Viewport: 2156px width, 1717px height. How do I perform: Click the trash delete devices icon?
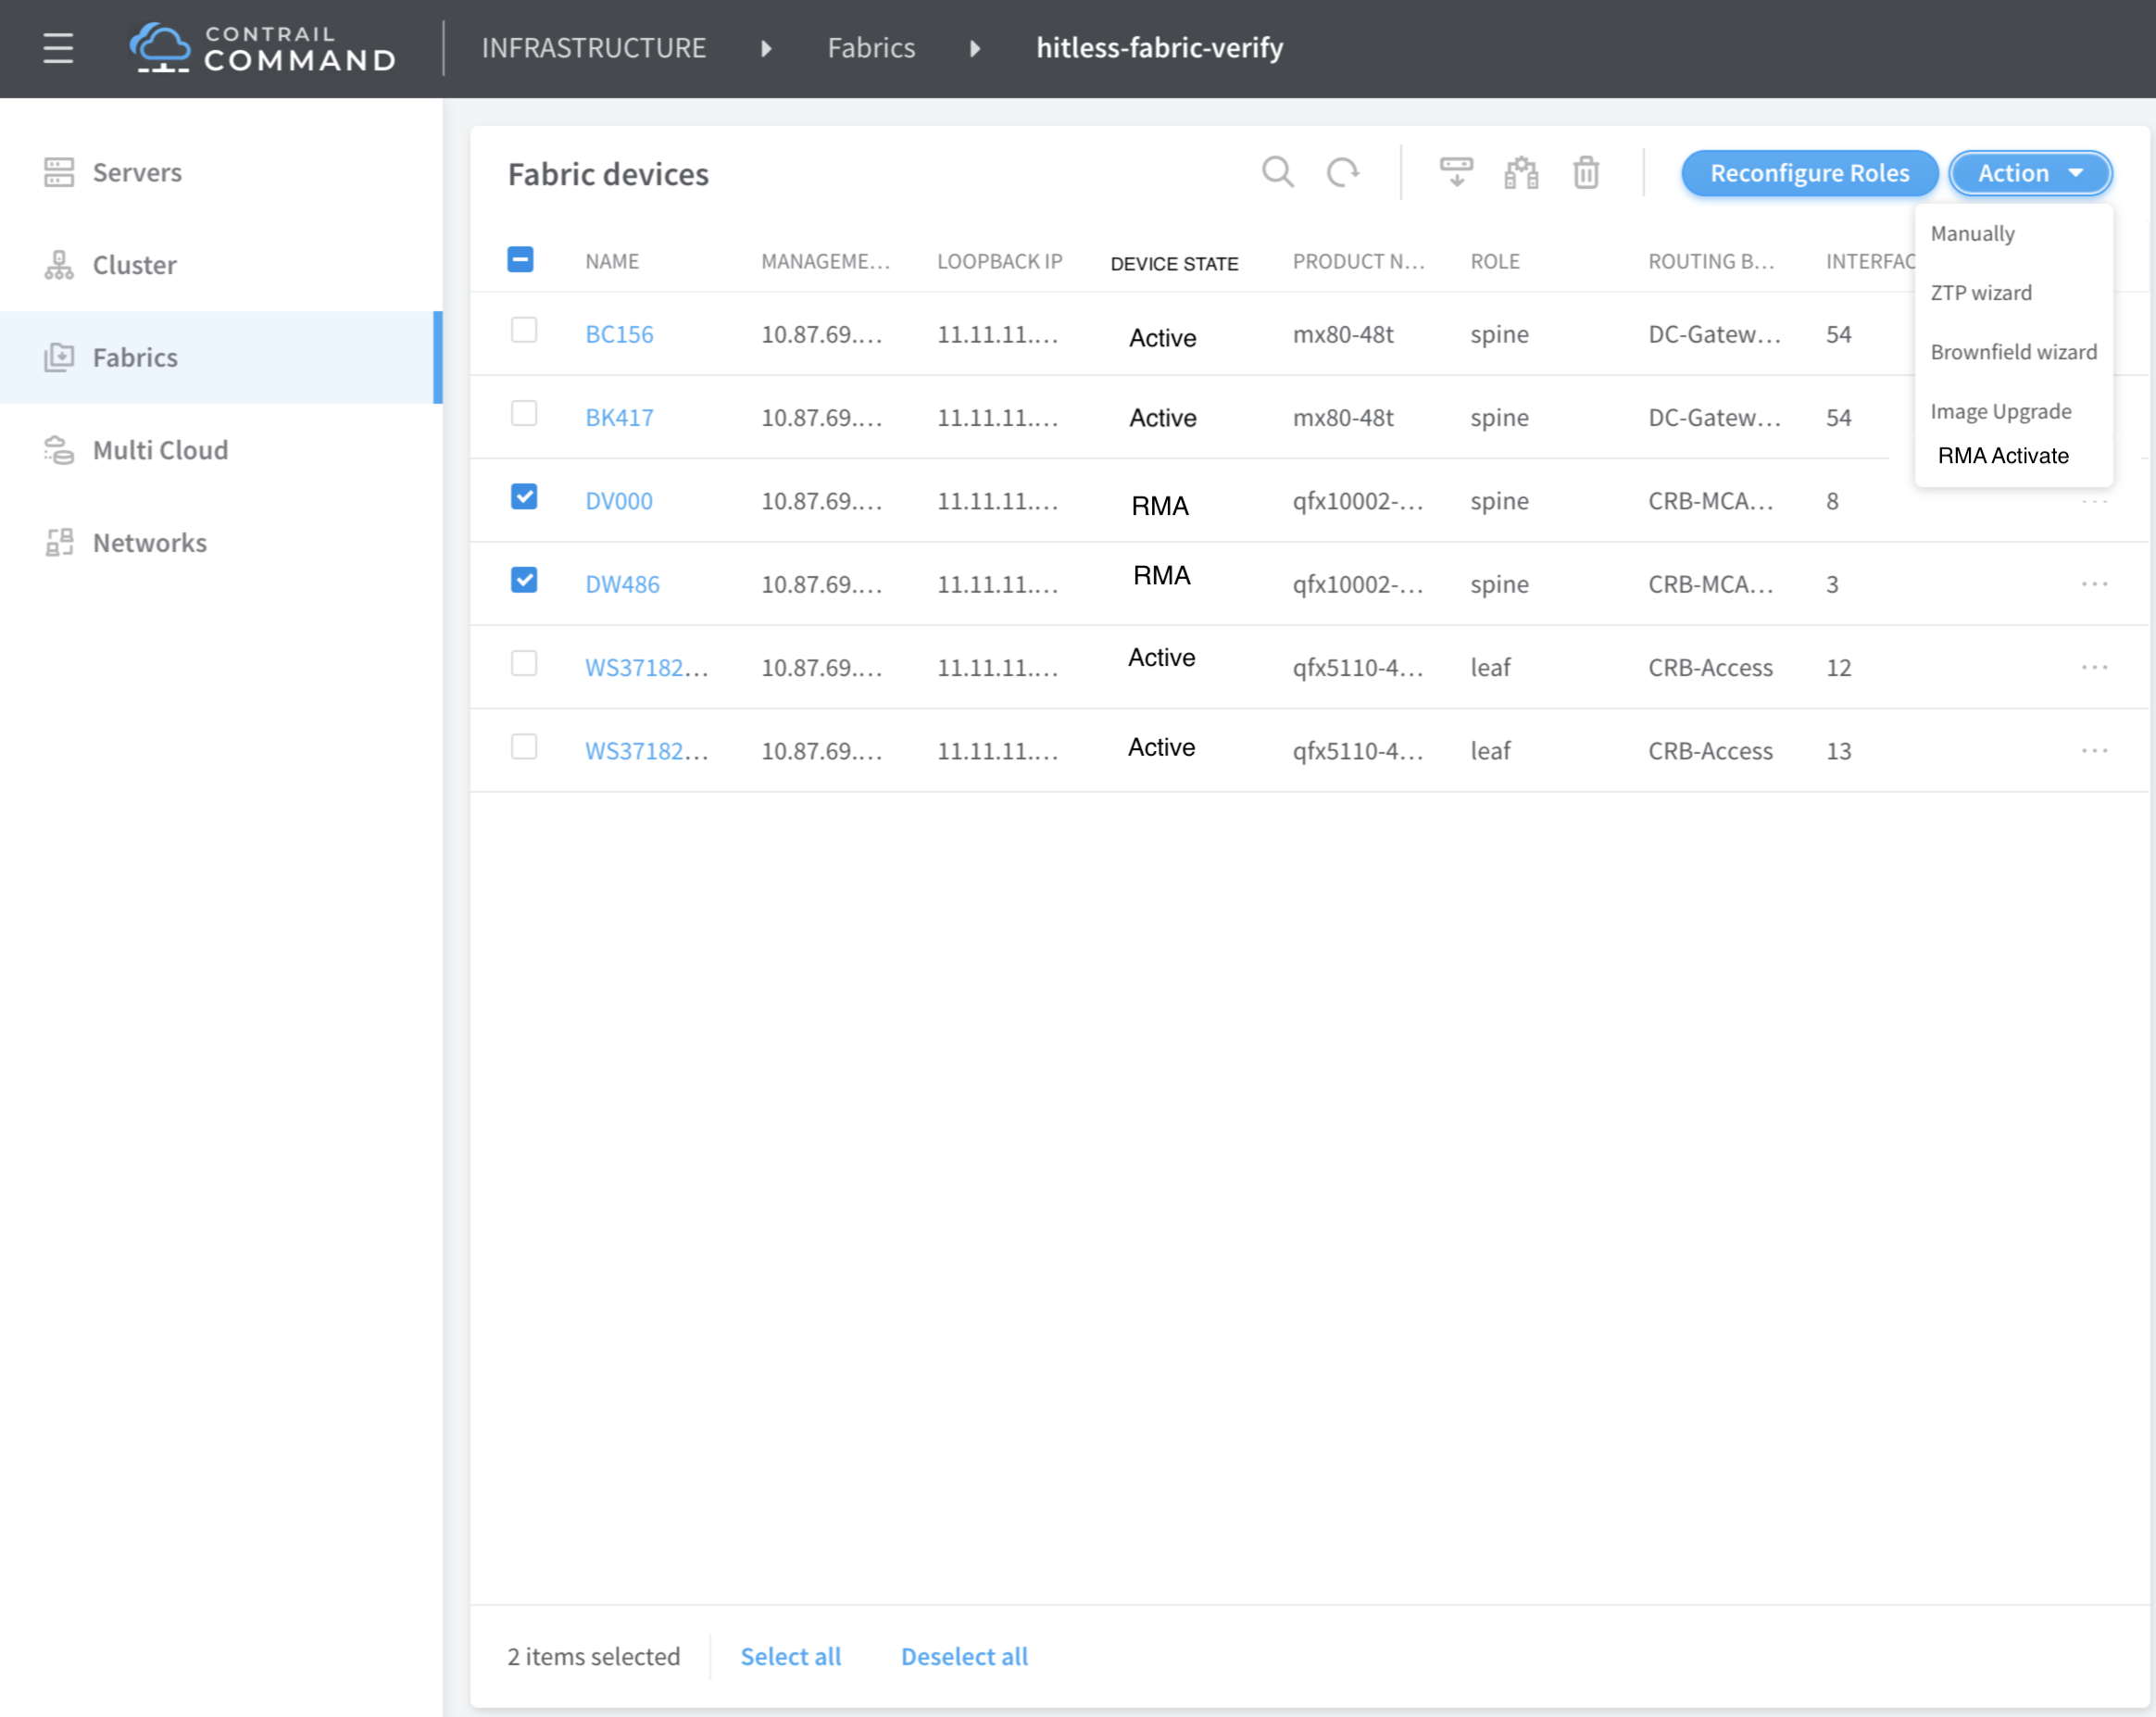[1586, 173]
